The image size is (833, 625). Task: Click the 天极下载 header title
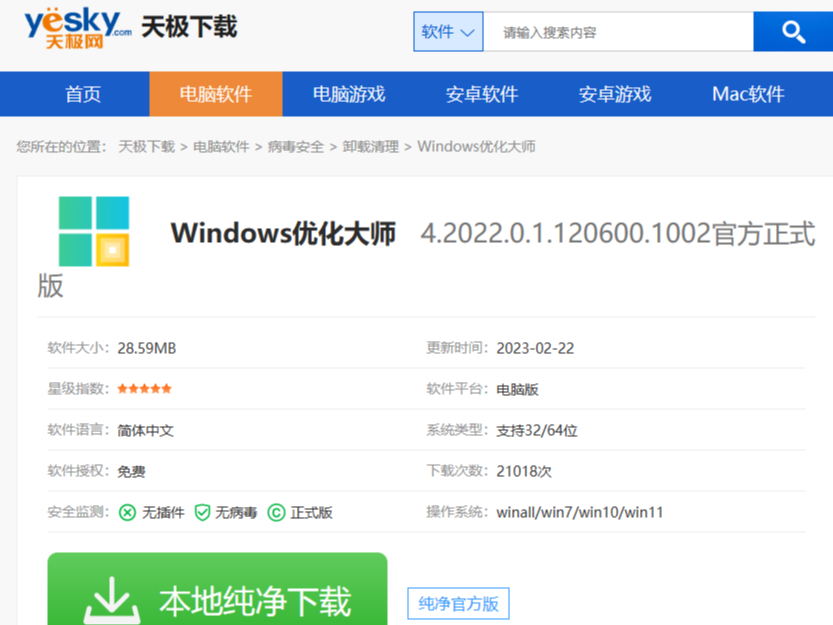189,27
